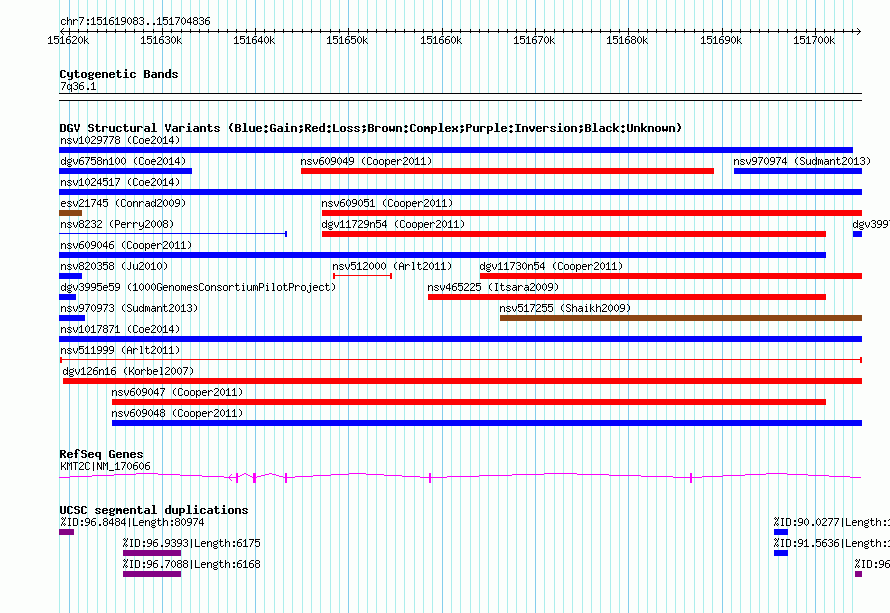Click the 151680k ruler position
The image size is (890, 613).
tap(627, 40)
